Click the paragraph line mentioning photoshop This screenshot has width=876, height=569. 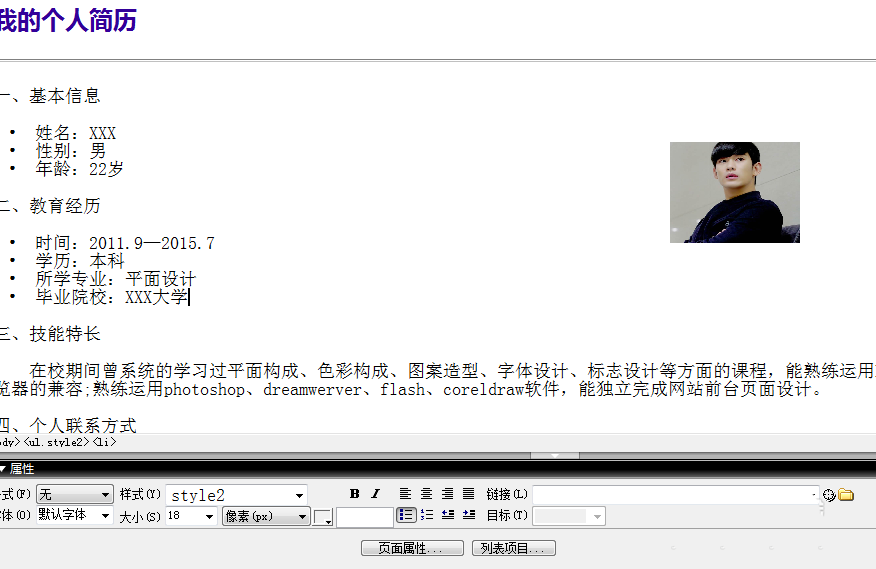pyautogui.click(x=411, y=389)
